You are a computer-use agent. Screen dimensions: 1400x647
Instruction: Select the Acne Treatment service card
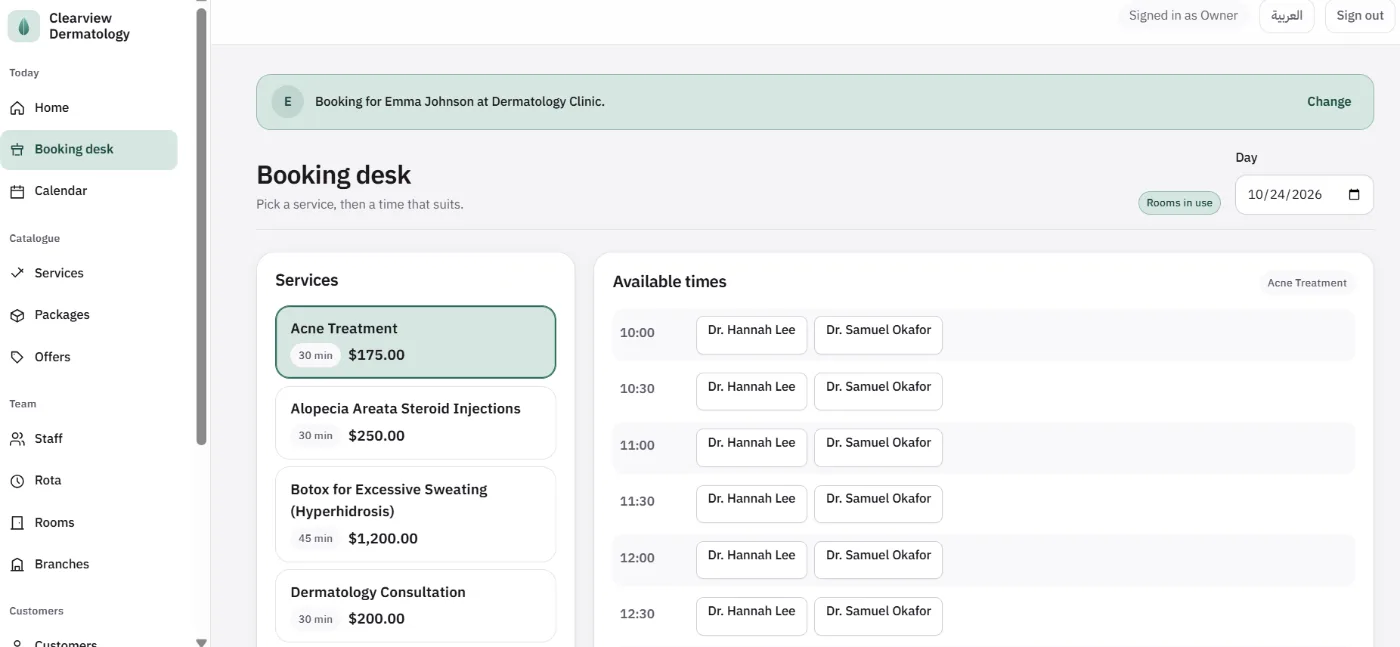tap(415, 342)
